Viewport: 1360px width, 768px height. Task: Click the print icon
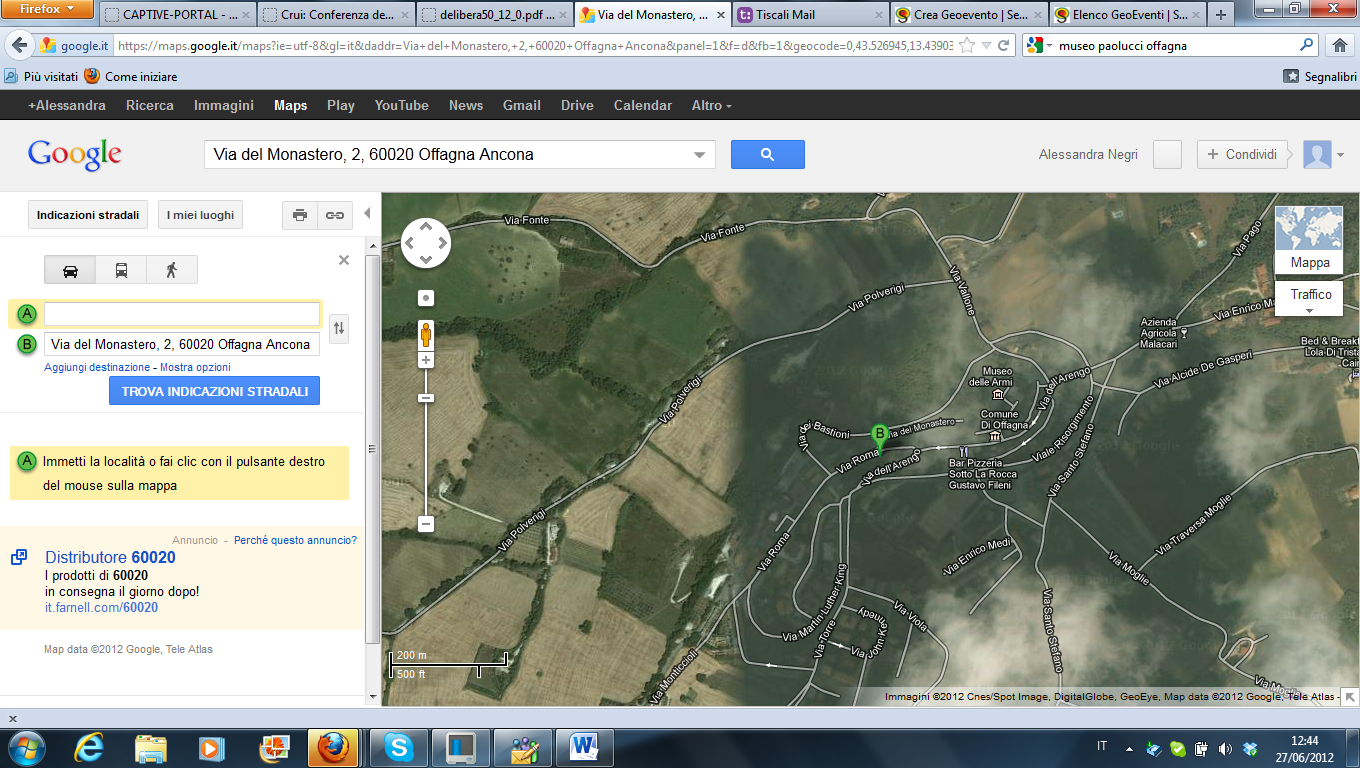(x=300, y=215)
